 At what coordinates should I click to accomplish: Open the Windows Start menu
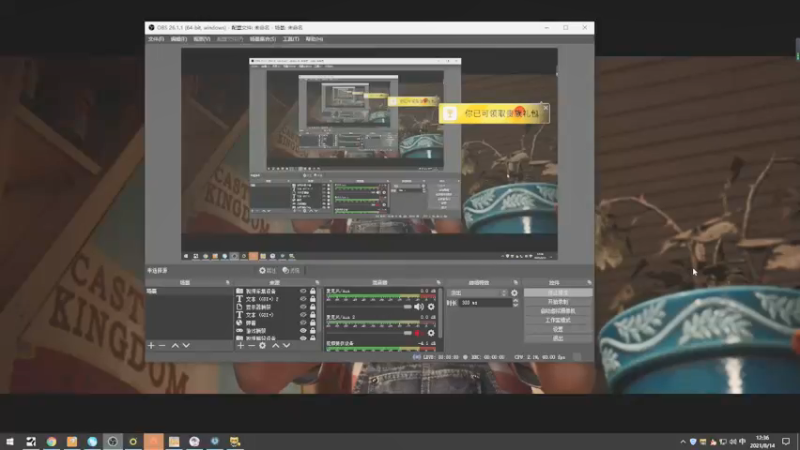(x=10, y=441)
